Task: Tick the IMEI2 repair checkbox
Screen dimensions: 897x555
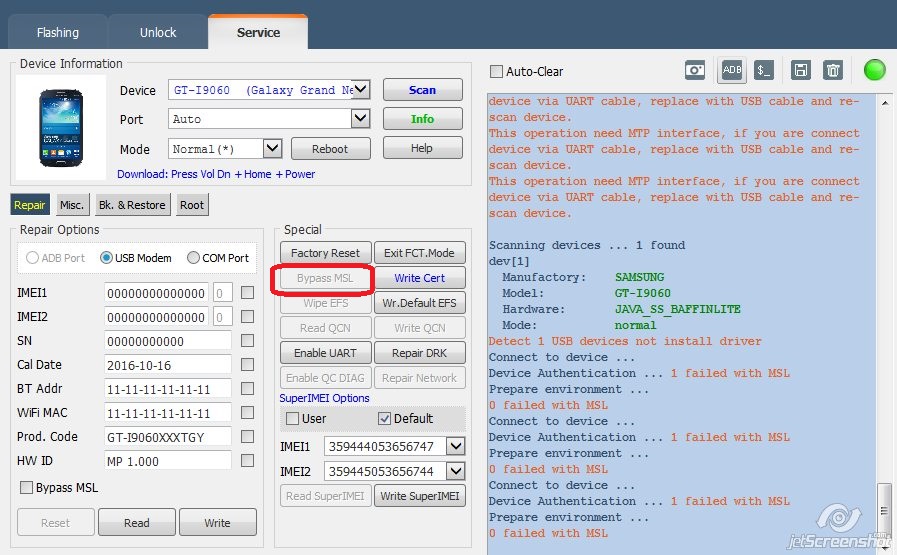Action: click(247, 316)
